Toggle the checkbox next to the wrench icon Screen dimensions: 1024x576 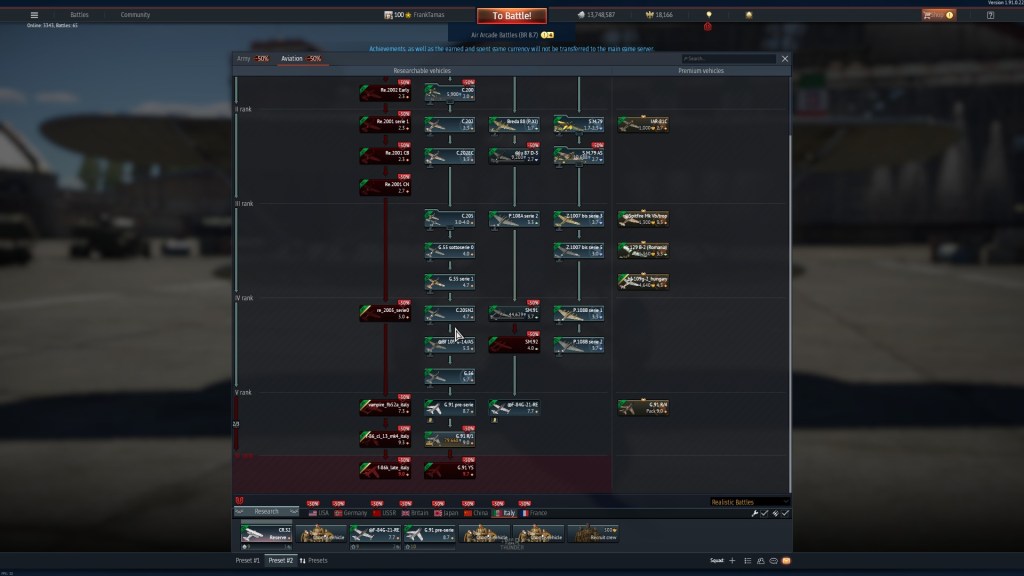(765, 513)
